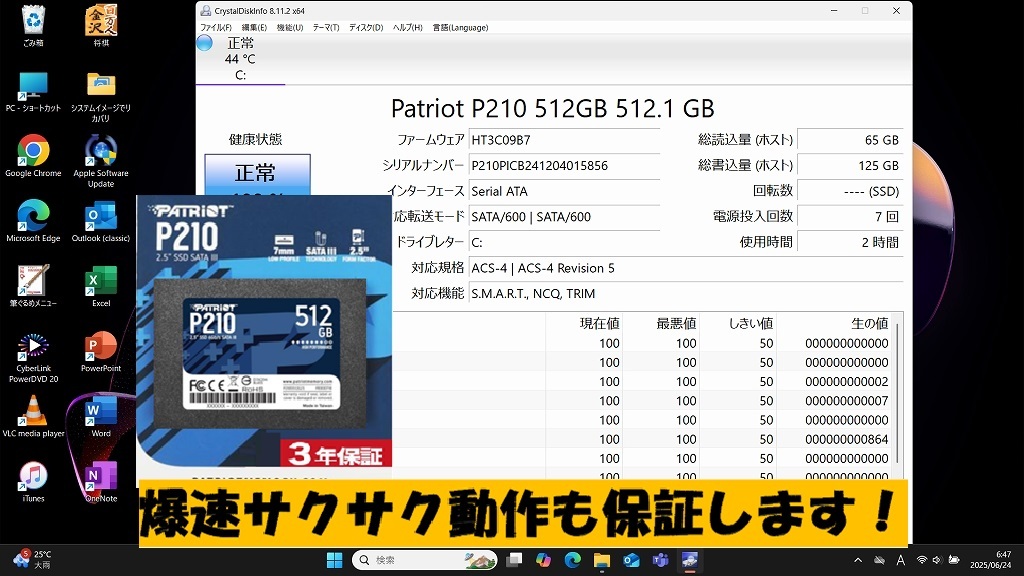The image size is (1024, 576).
Task: Click the interface field Serial ATA
Action: tap(564, 191)
